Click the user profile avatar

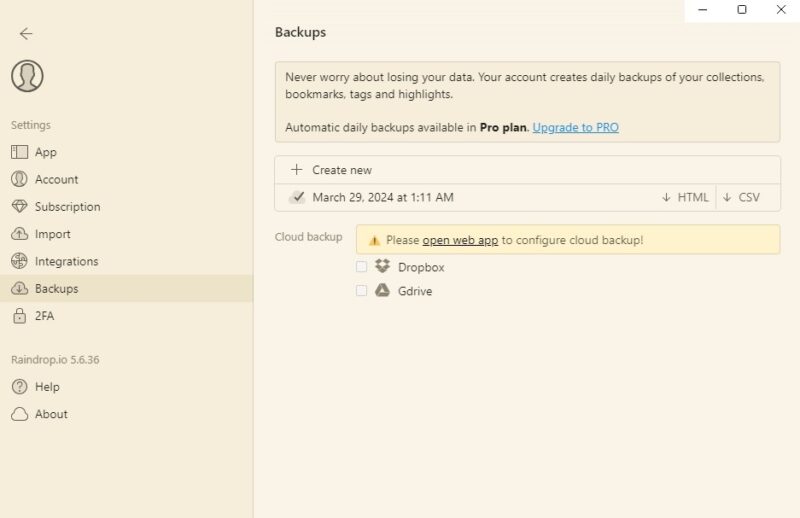click(27, 76)
